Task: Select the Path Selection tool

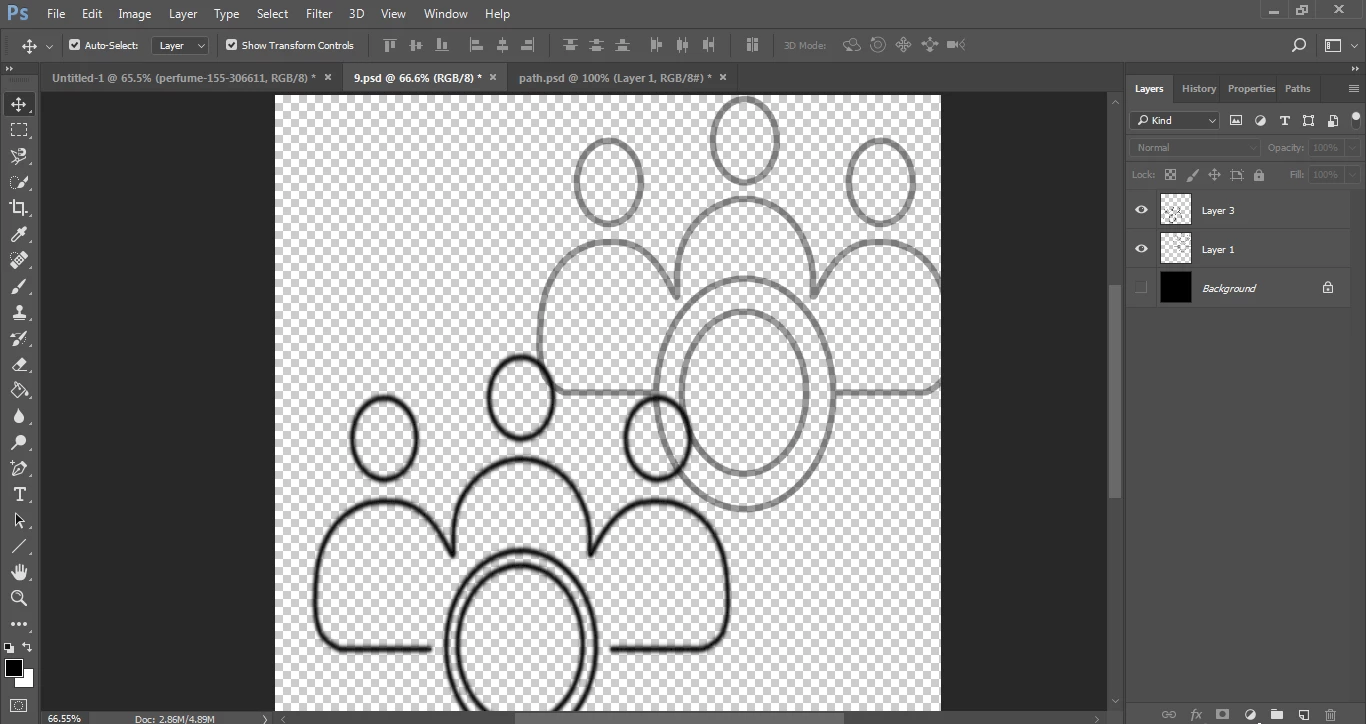Action: 19,520
